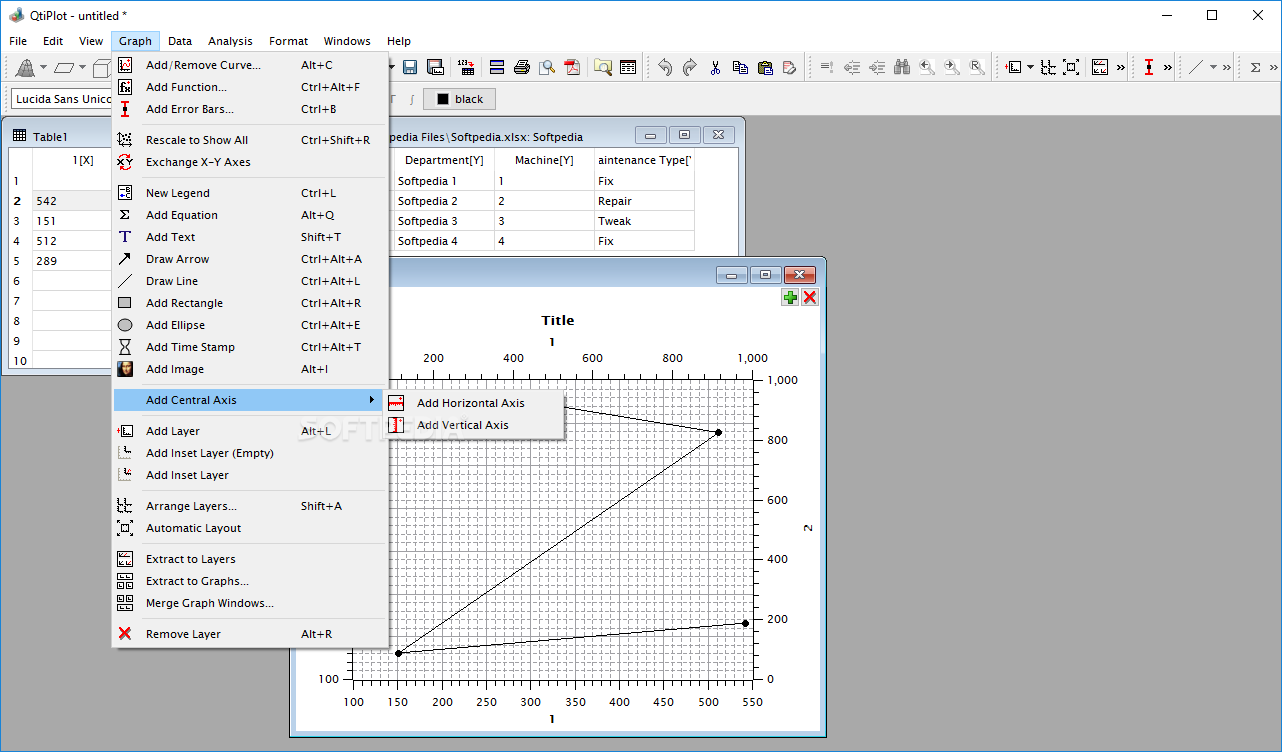Image resolution: width=1282 pixels, height=752 pixels.
Task: Click Machine[Y] column header
Action: [544, 160]
